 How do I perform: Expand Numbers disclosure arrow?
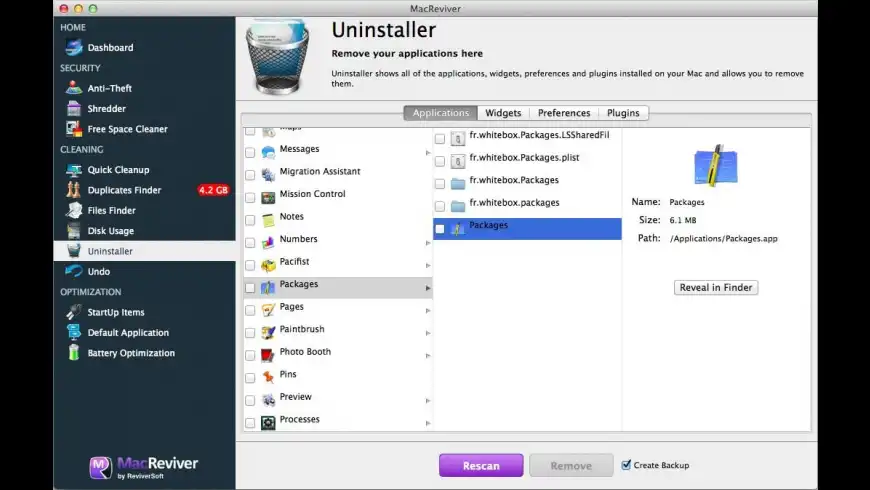(x=428, y=243)
